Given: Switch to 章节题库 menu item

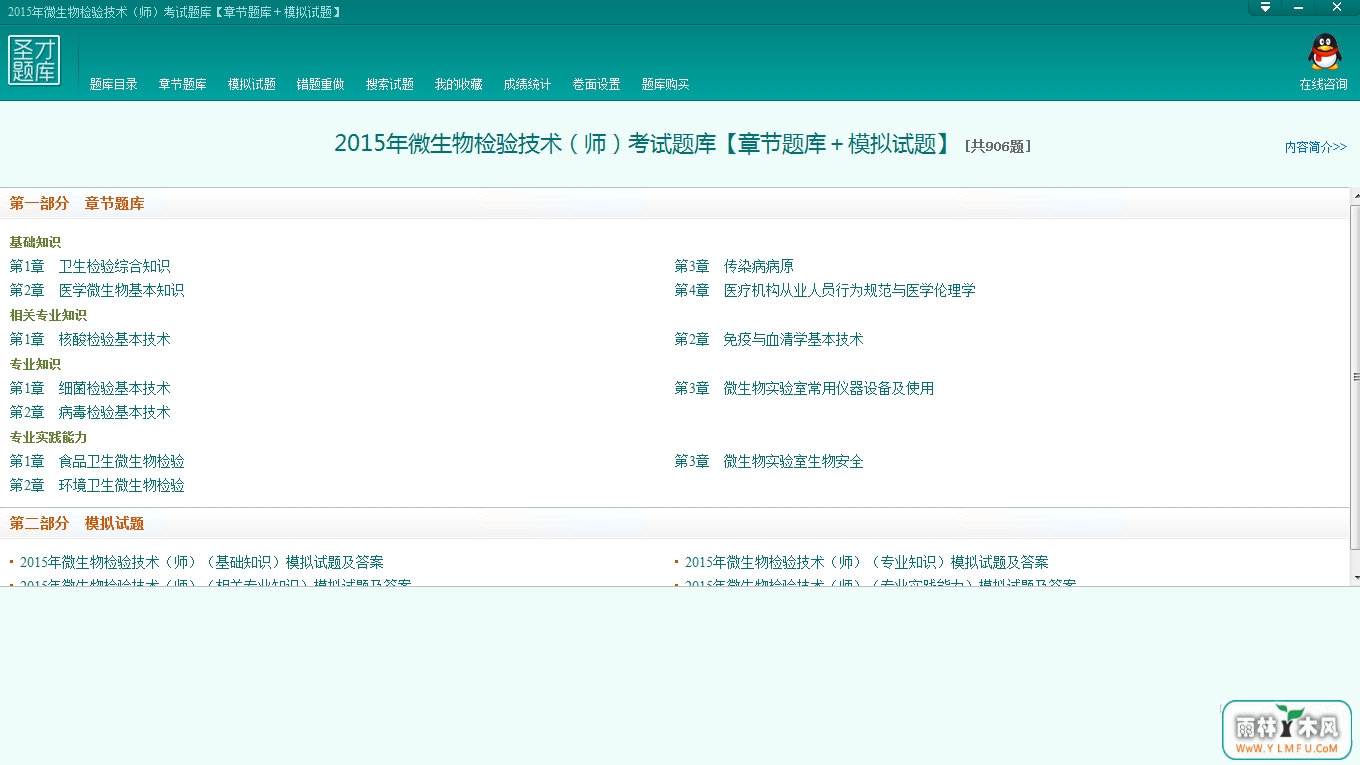Looking at the screenshot, I should pyautogui.click(x=183, y=85).
